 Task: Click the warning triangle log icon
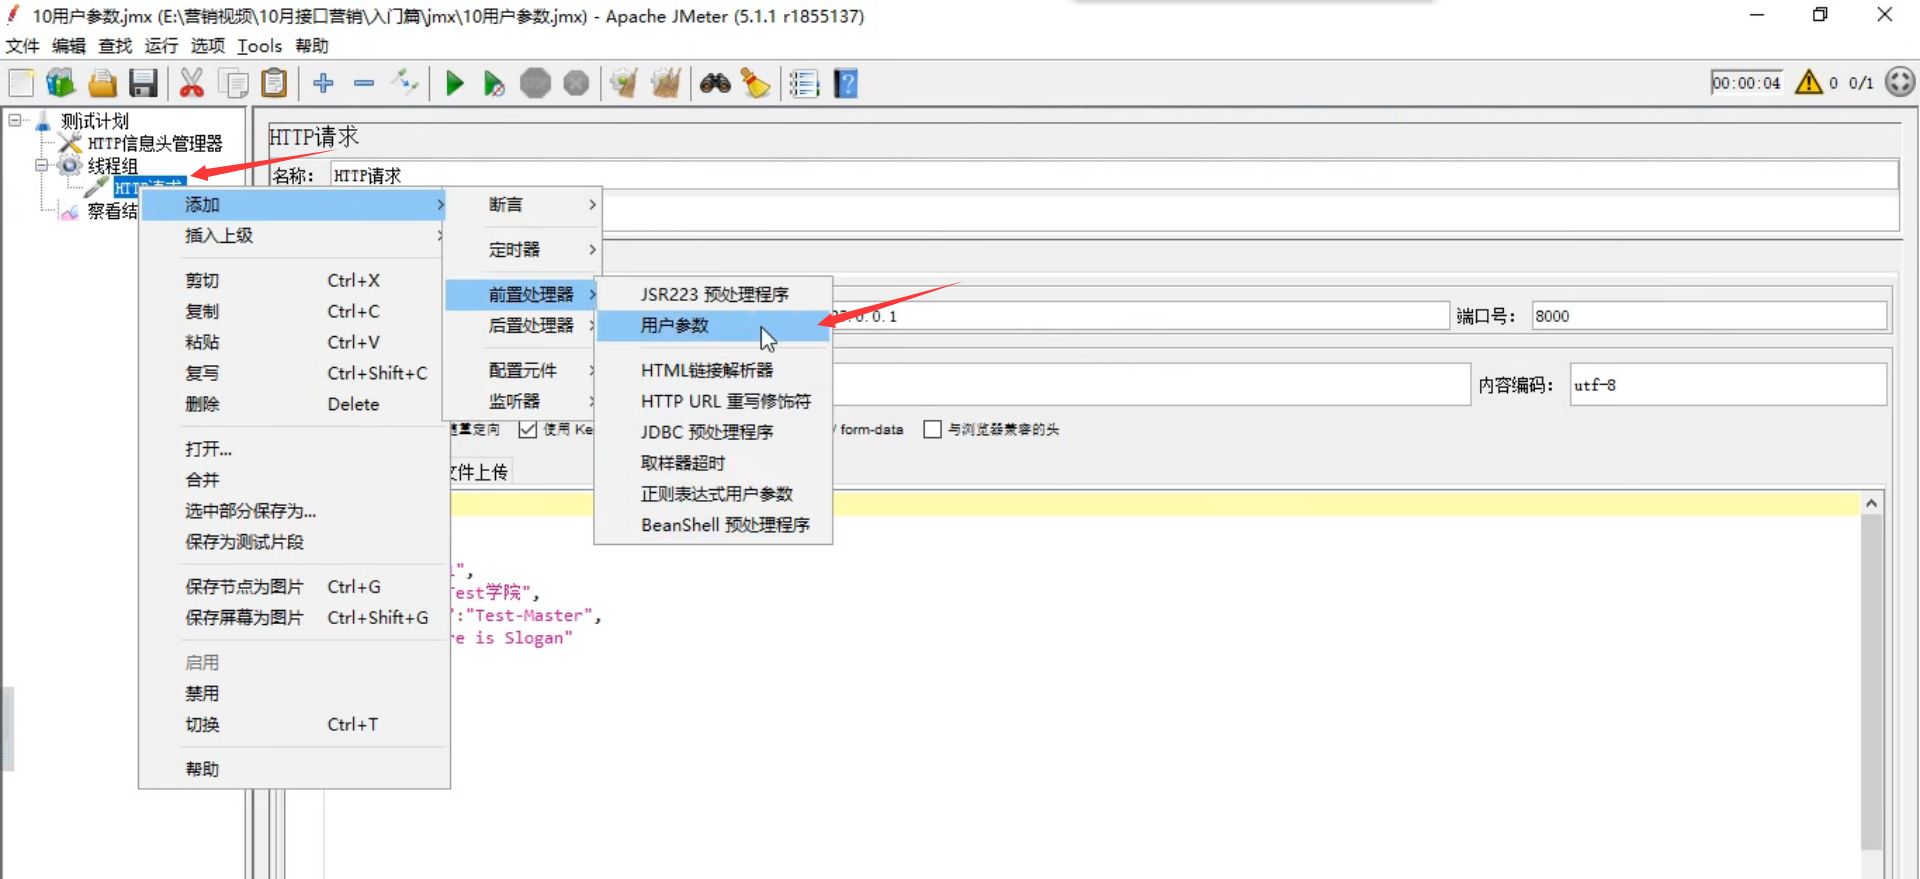pyautogui.click(x=1809, y=82)
